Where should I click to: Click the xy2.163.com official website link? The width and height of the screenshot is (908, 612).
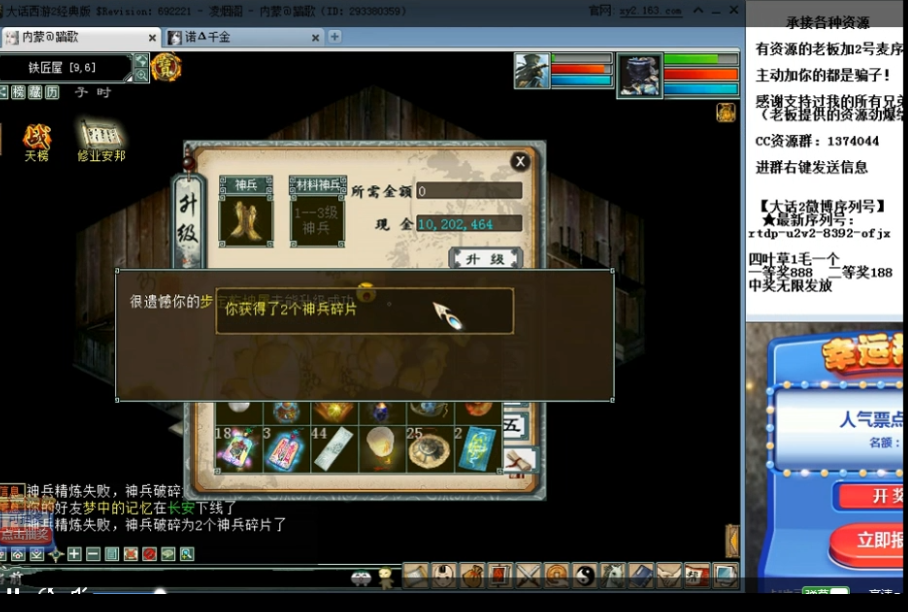pos(652,11)
